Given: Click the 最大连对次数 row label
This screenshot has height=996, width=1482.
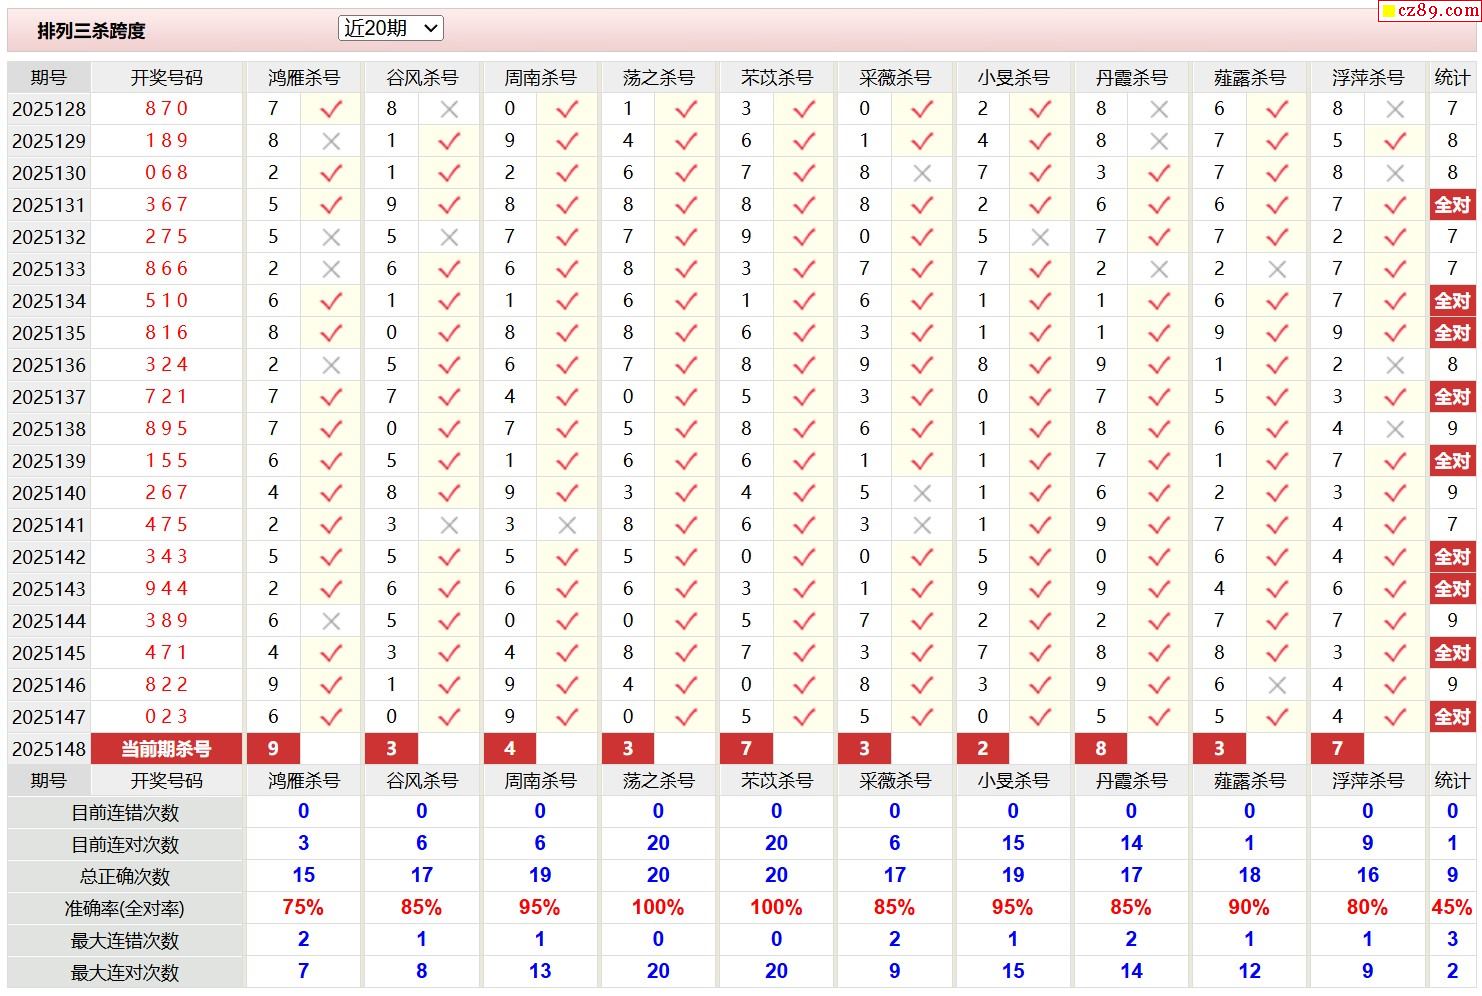Looking at the screenshot, I should pyautogui.click(x=125, y=973).
